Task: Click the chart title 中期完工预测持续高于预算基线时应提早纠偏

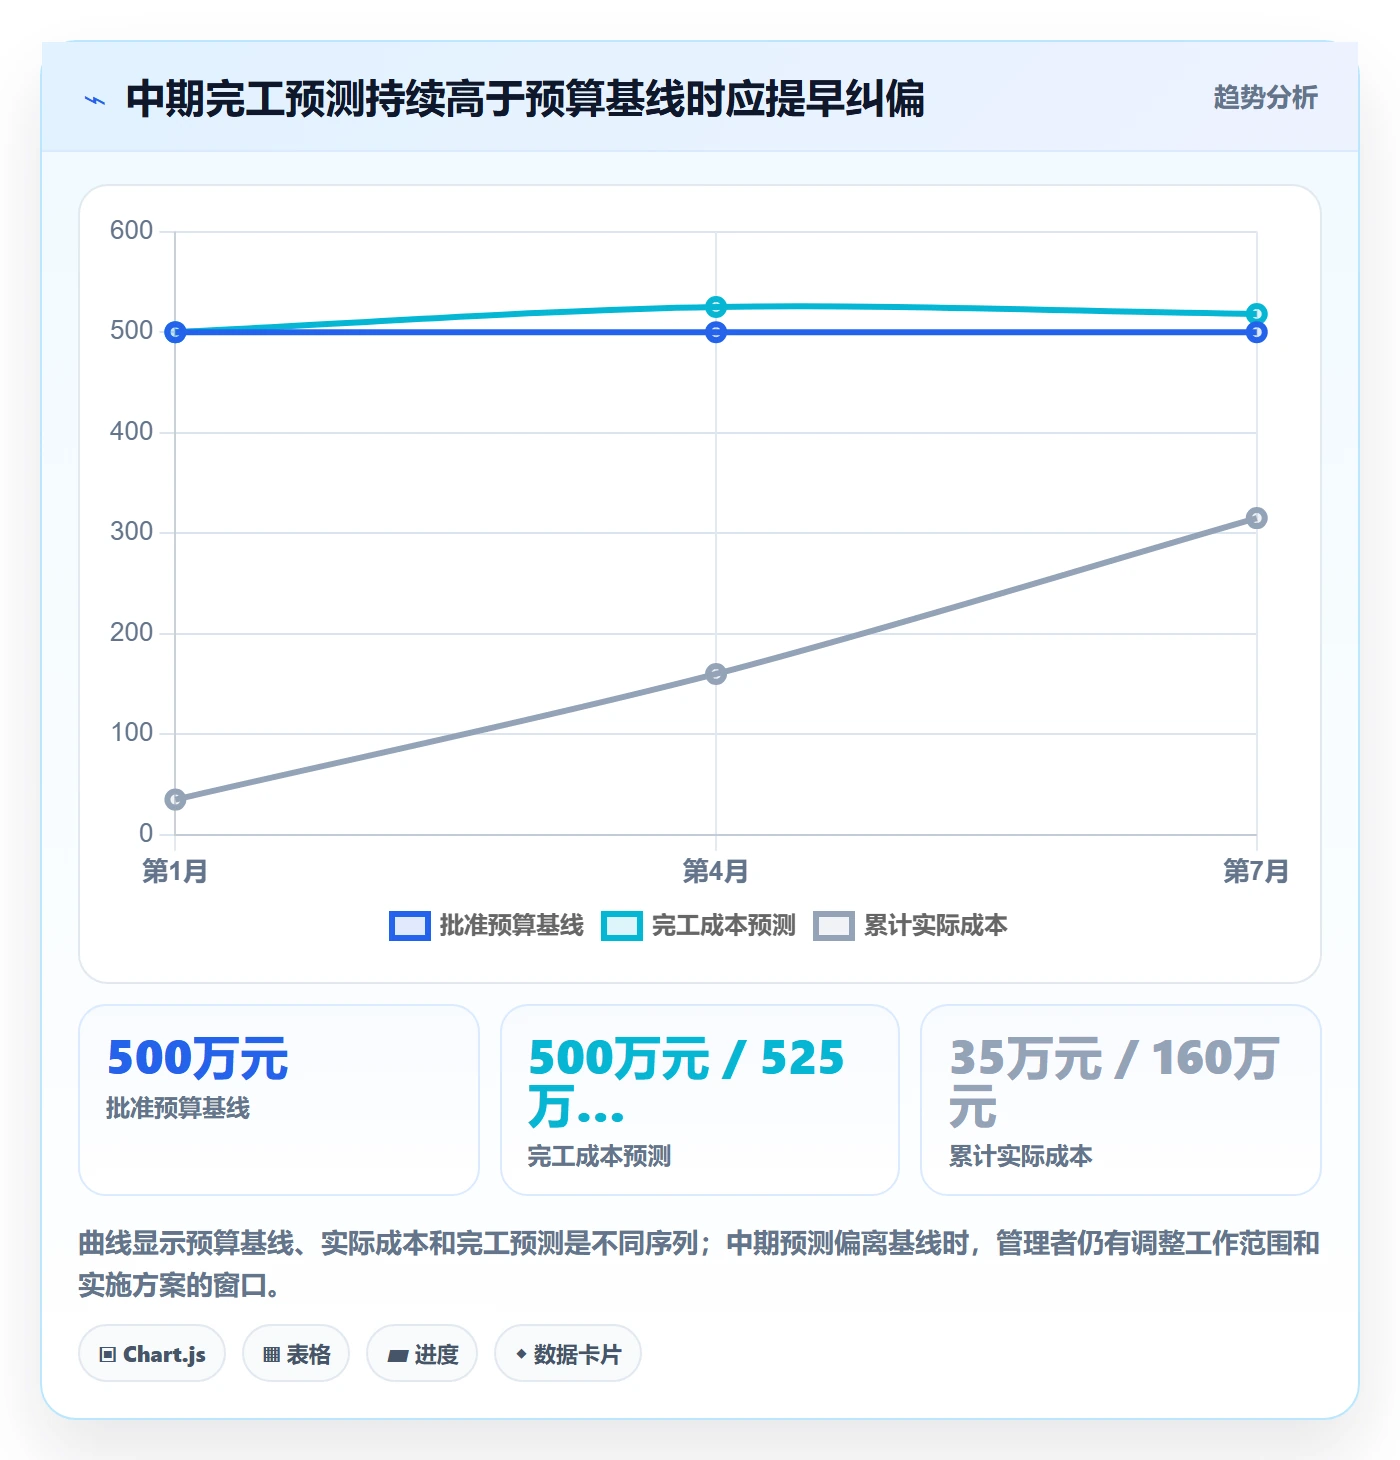Action: click(x=526, y=98)
